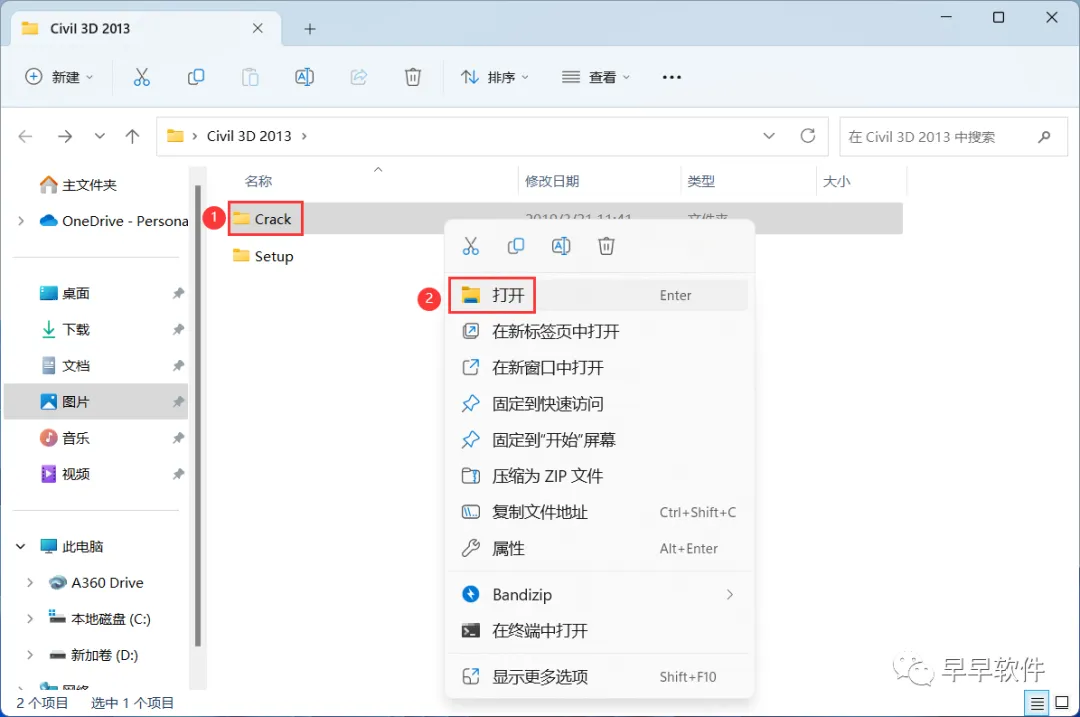
Task: Choose 显示更多选项
Action: (x=598, y=677)
